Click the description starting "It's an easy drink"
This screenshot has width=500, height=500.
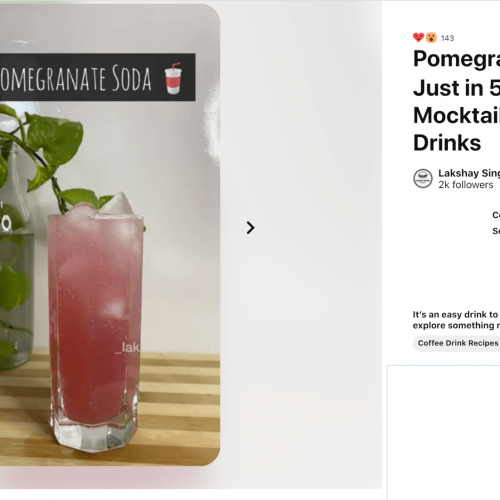click(x=456, y=314)
